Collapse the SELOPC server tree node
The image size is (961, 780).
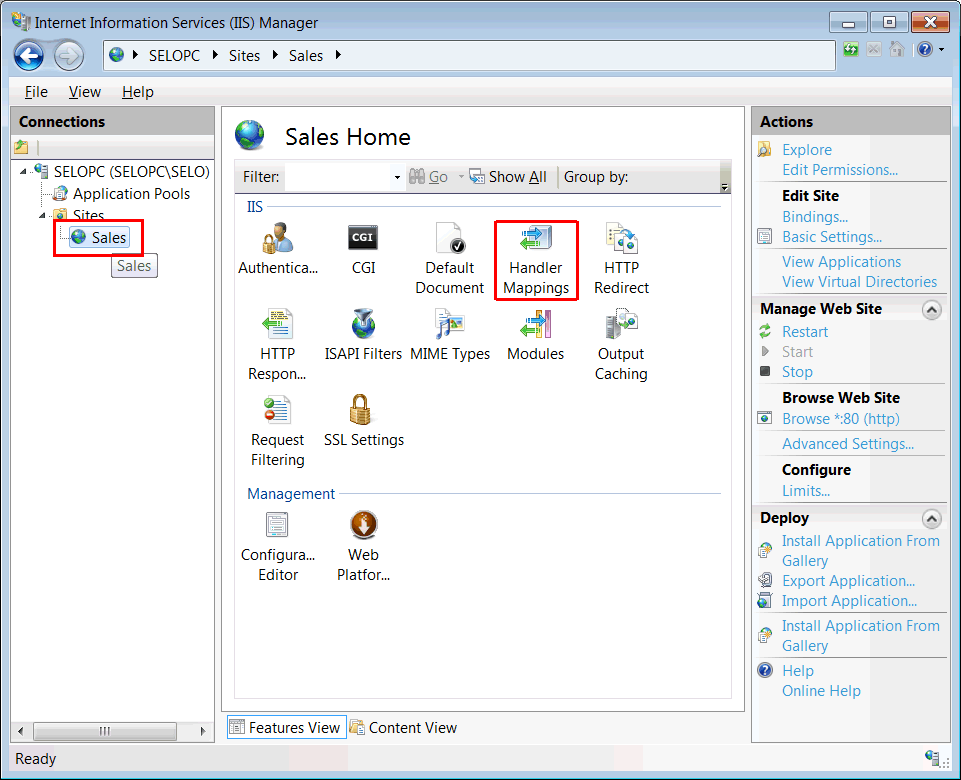click(x=23, y=172)
